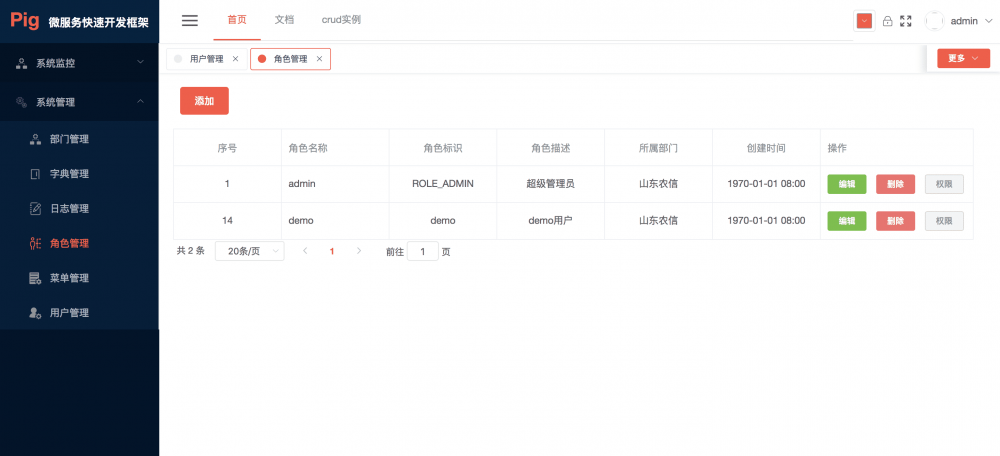Go to next page arrow
This screenshot has height=456, width=1000.
(358, 251)
